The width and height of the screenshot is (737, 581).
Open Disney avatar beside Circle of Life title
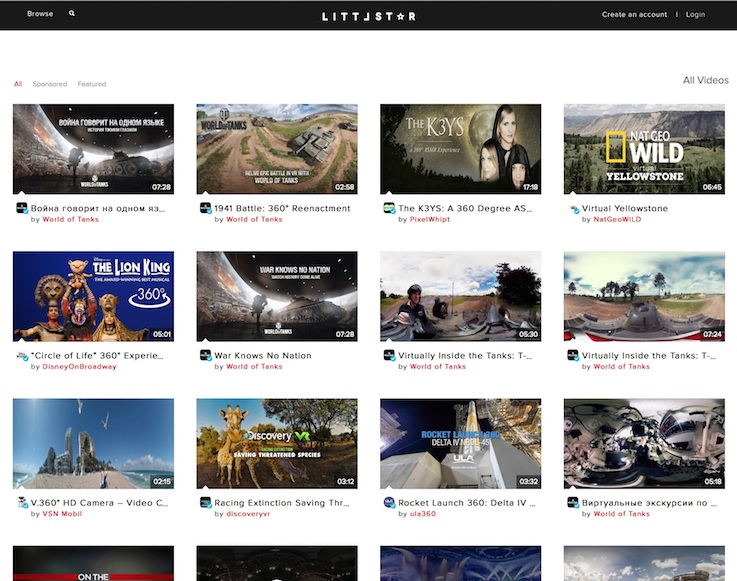point(22,355)
